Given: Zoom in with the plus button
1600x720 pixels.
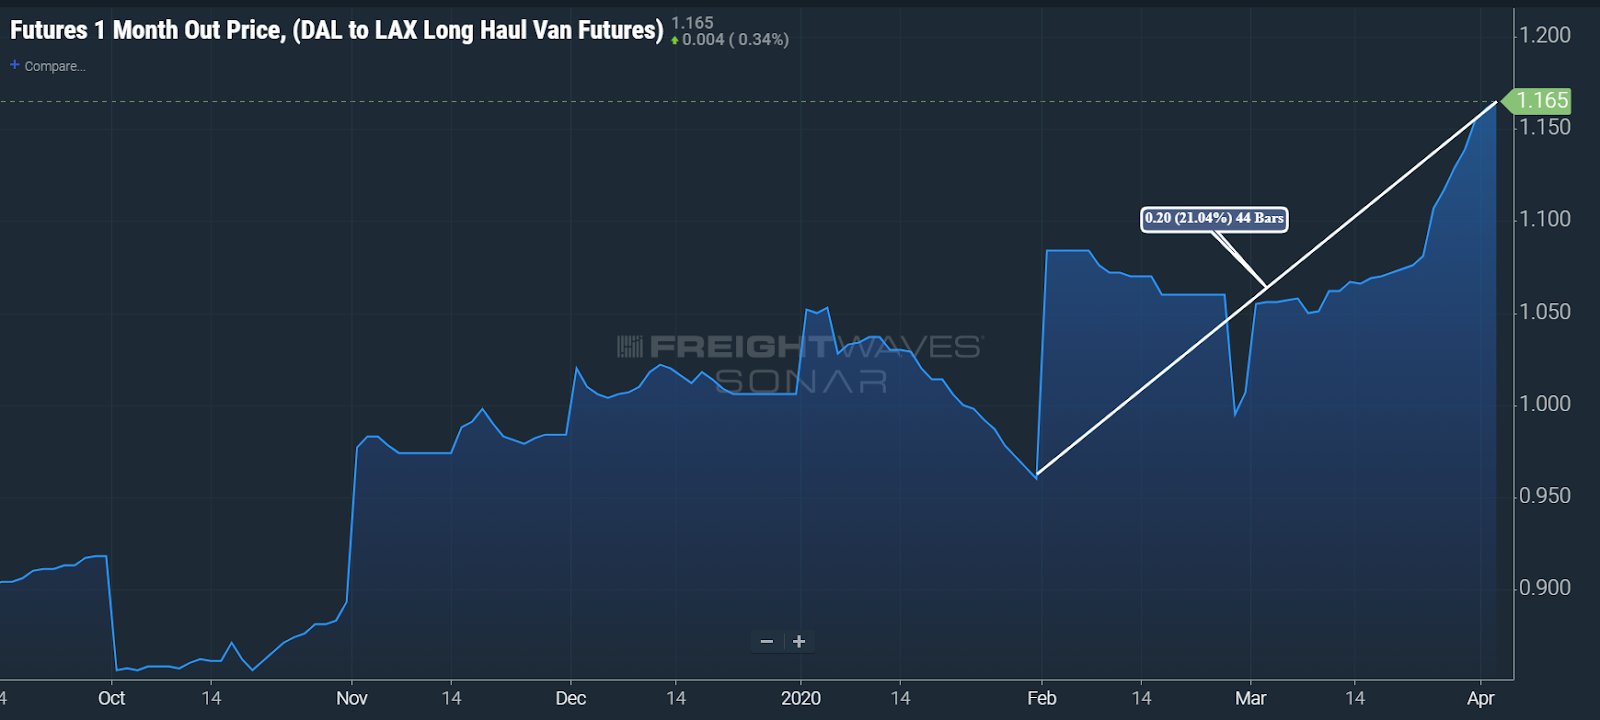Looking at the screenshot, I should tap(799, 642).
